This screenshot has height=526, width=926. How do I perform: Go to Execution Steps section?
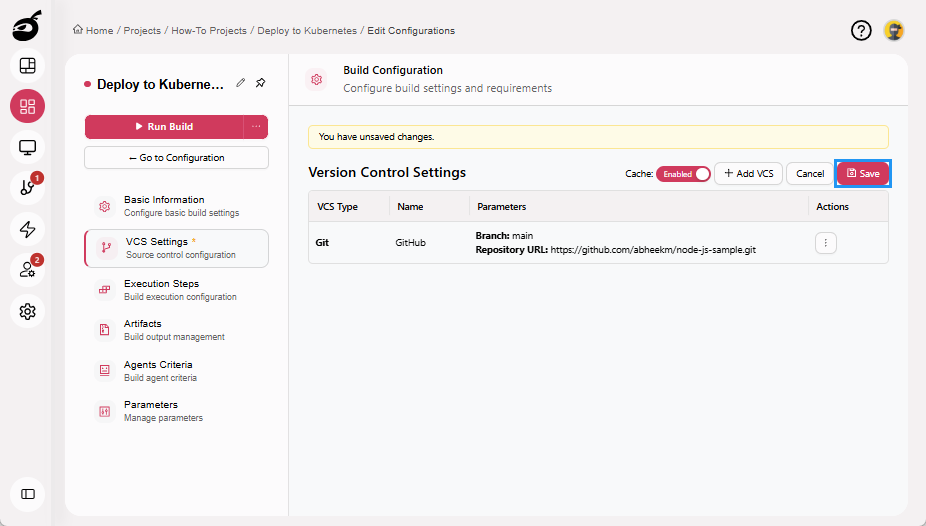pos(176,289)
